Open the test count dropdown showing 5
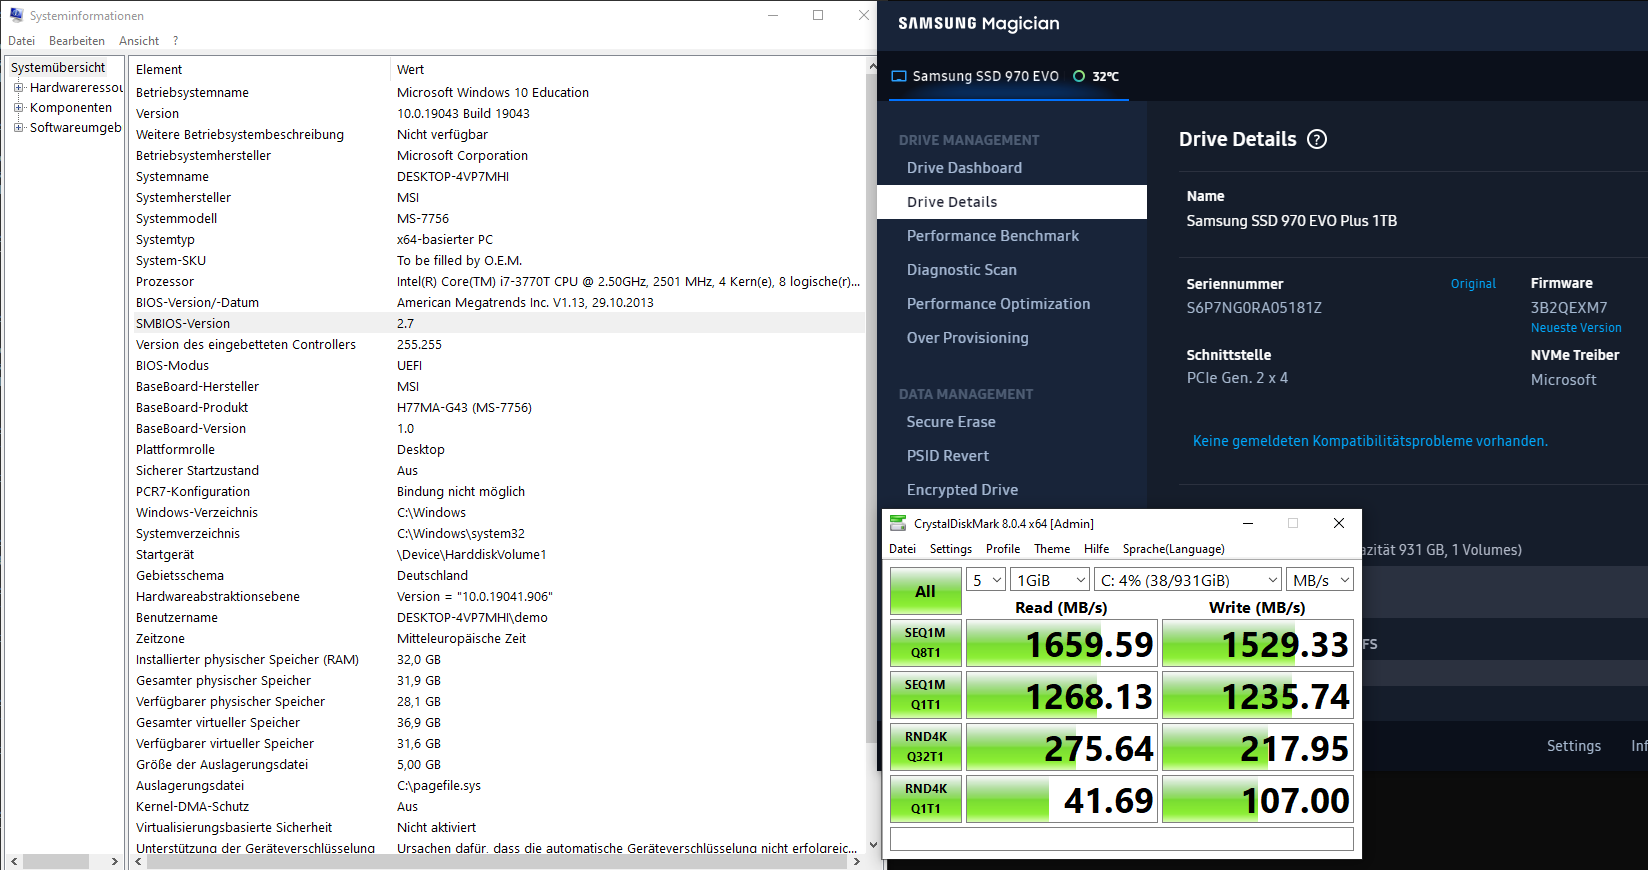Image resolution: width=1648 pixels, height=870 pixels. (x=986, y=580)
